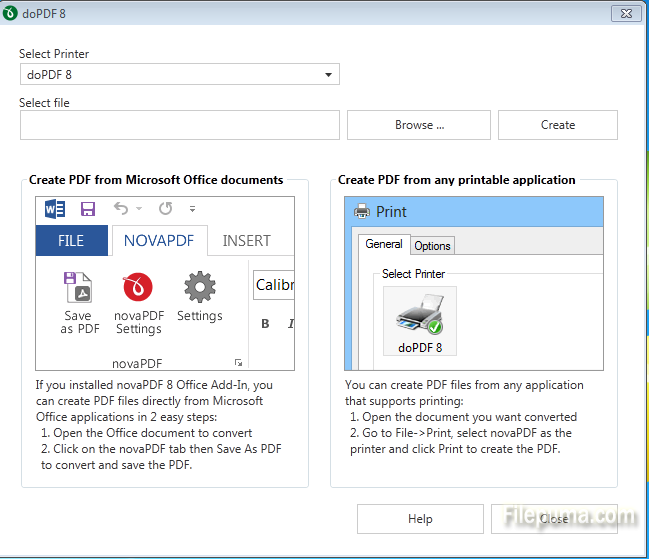Open the blue FILE tab
The height and width of the screenshot is (559, 649).
[x=71, y=241]
